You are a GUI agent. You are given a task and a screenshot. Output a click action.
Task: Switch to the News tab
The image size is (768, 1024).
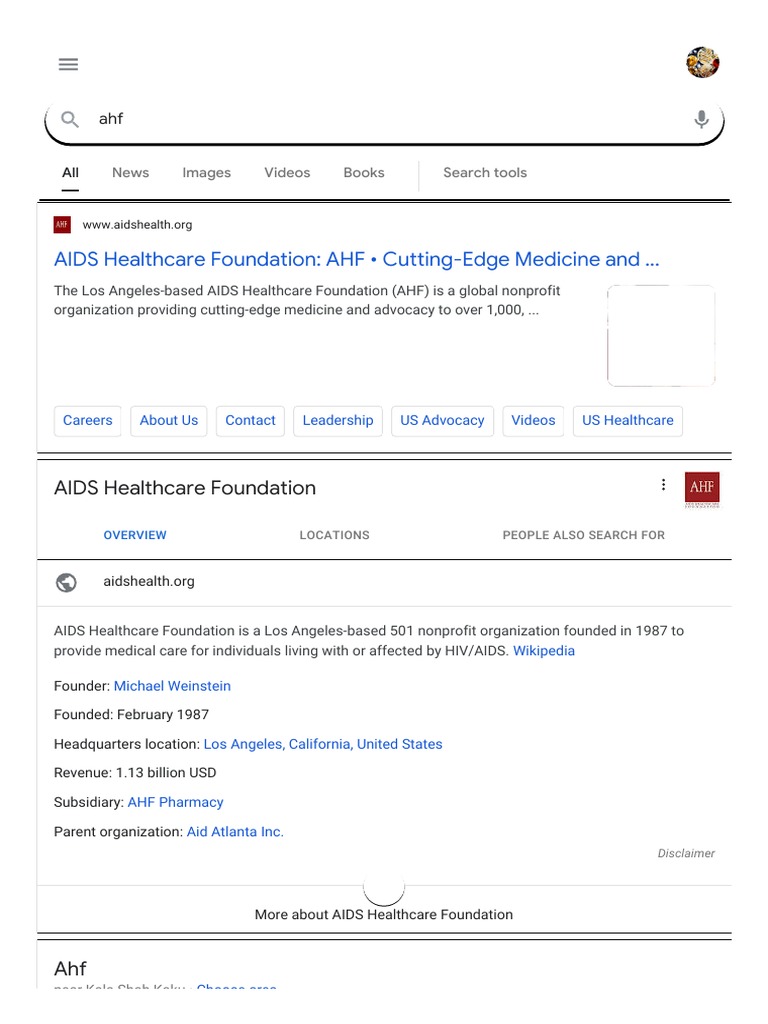click(130, 172)
